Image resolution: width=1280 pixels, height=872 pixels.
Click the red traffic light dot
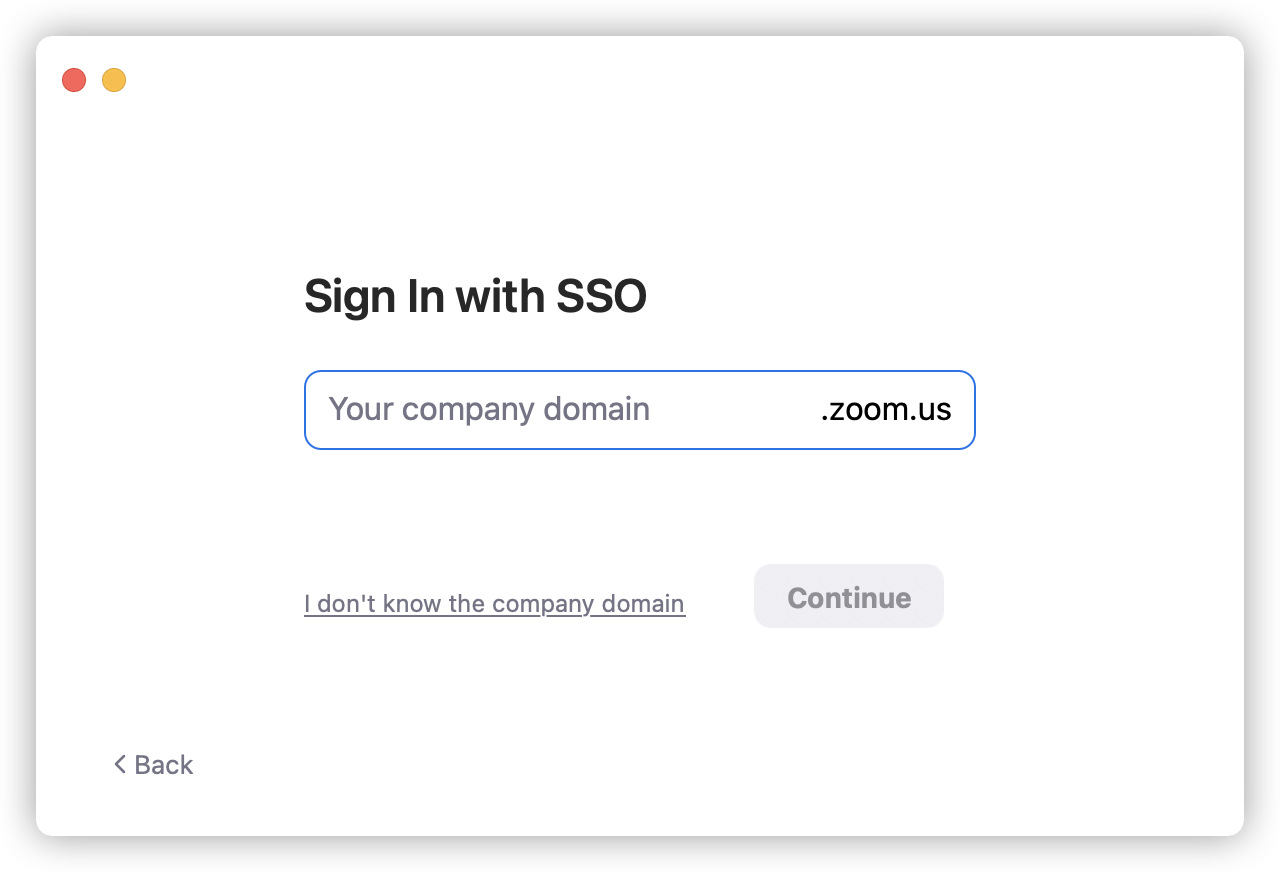(74, 80)
